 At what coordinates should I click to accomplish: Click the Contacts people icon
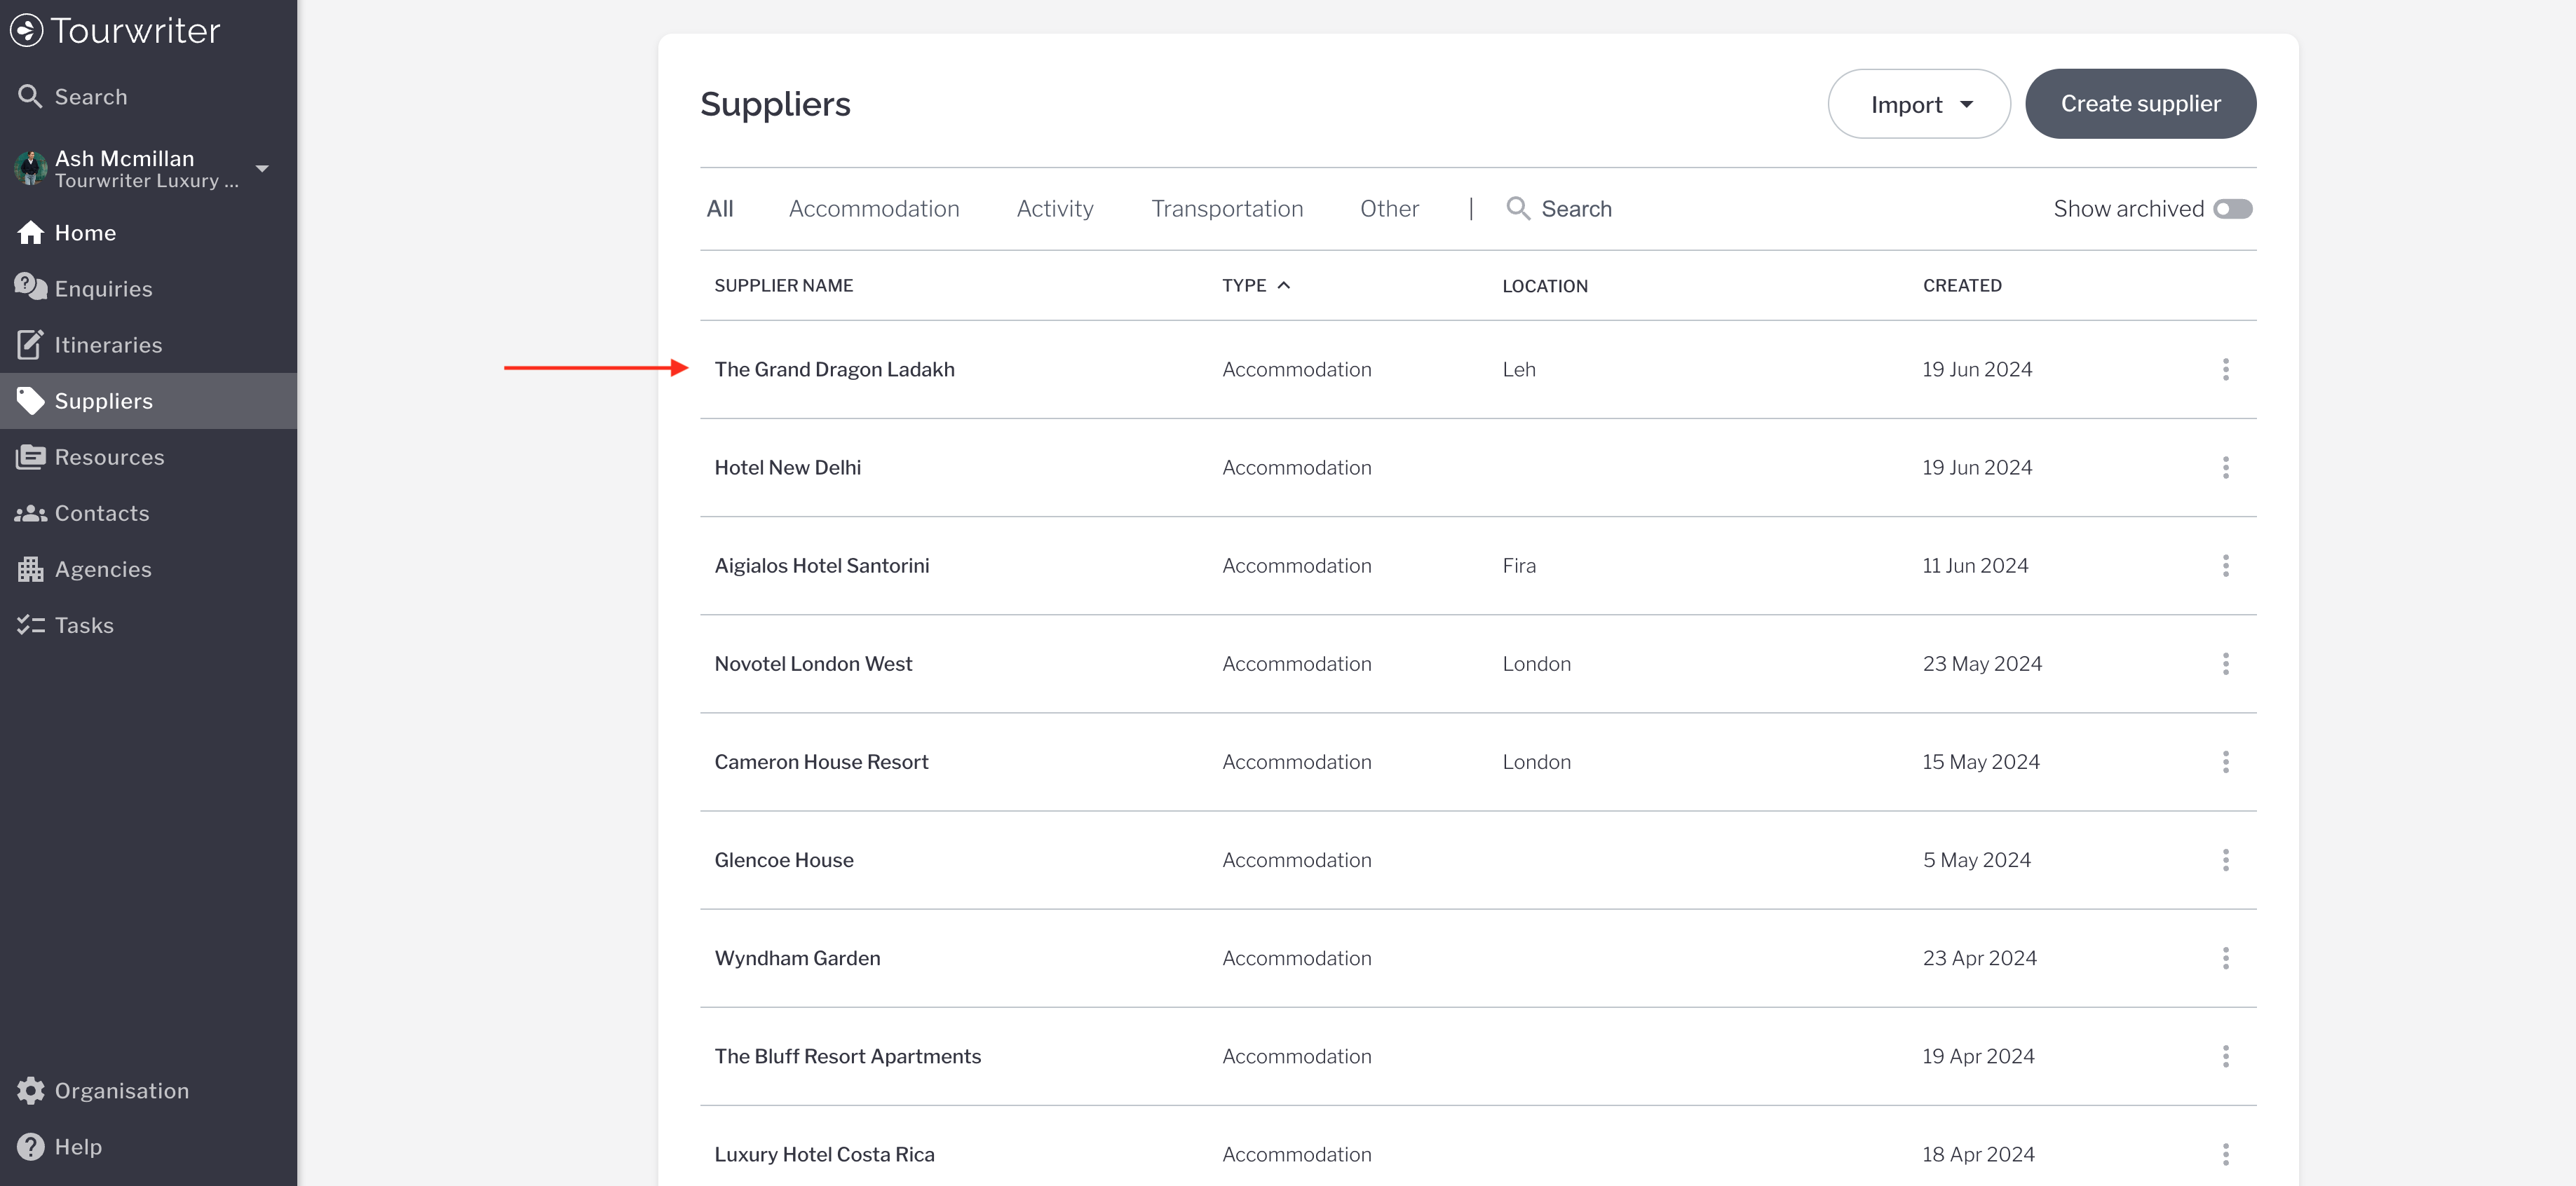[x=30, y=513]
